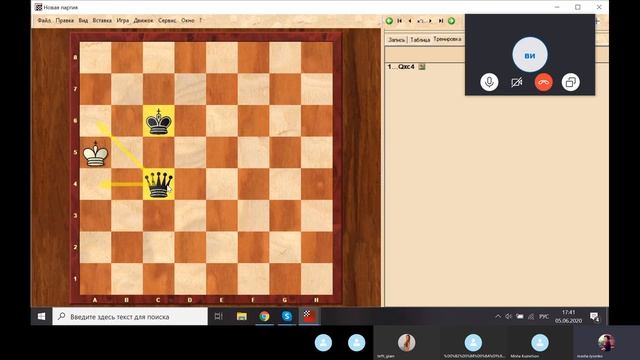Viewport: 640px width, 360px height.
Task: Open File Explorer from the taskbar
Action: [x=242, y=316]
